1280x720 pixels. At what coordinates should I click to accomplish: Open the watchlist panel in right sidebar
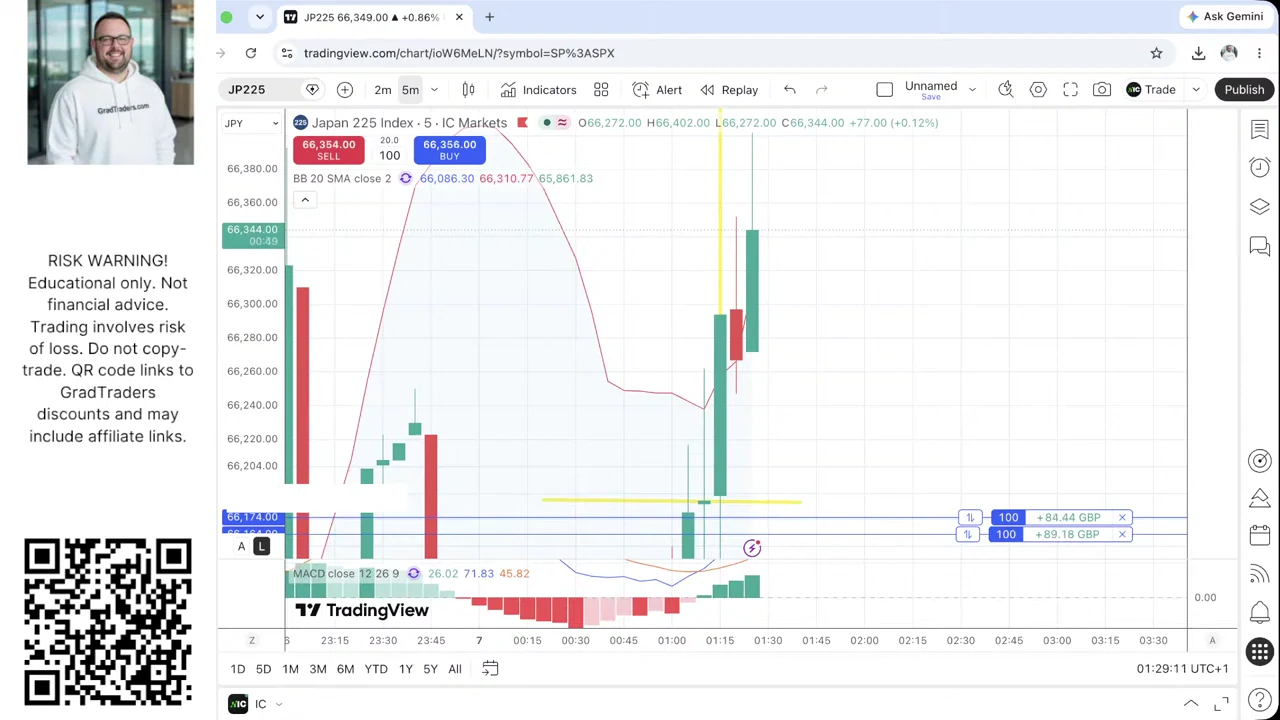(x=1259, y=129)
